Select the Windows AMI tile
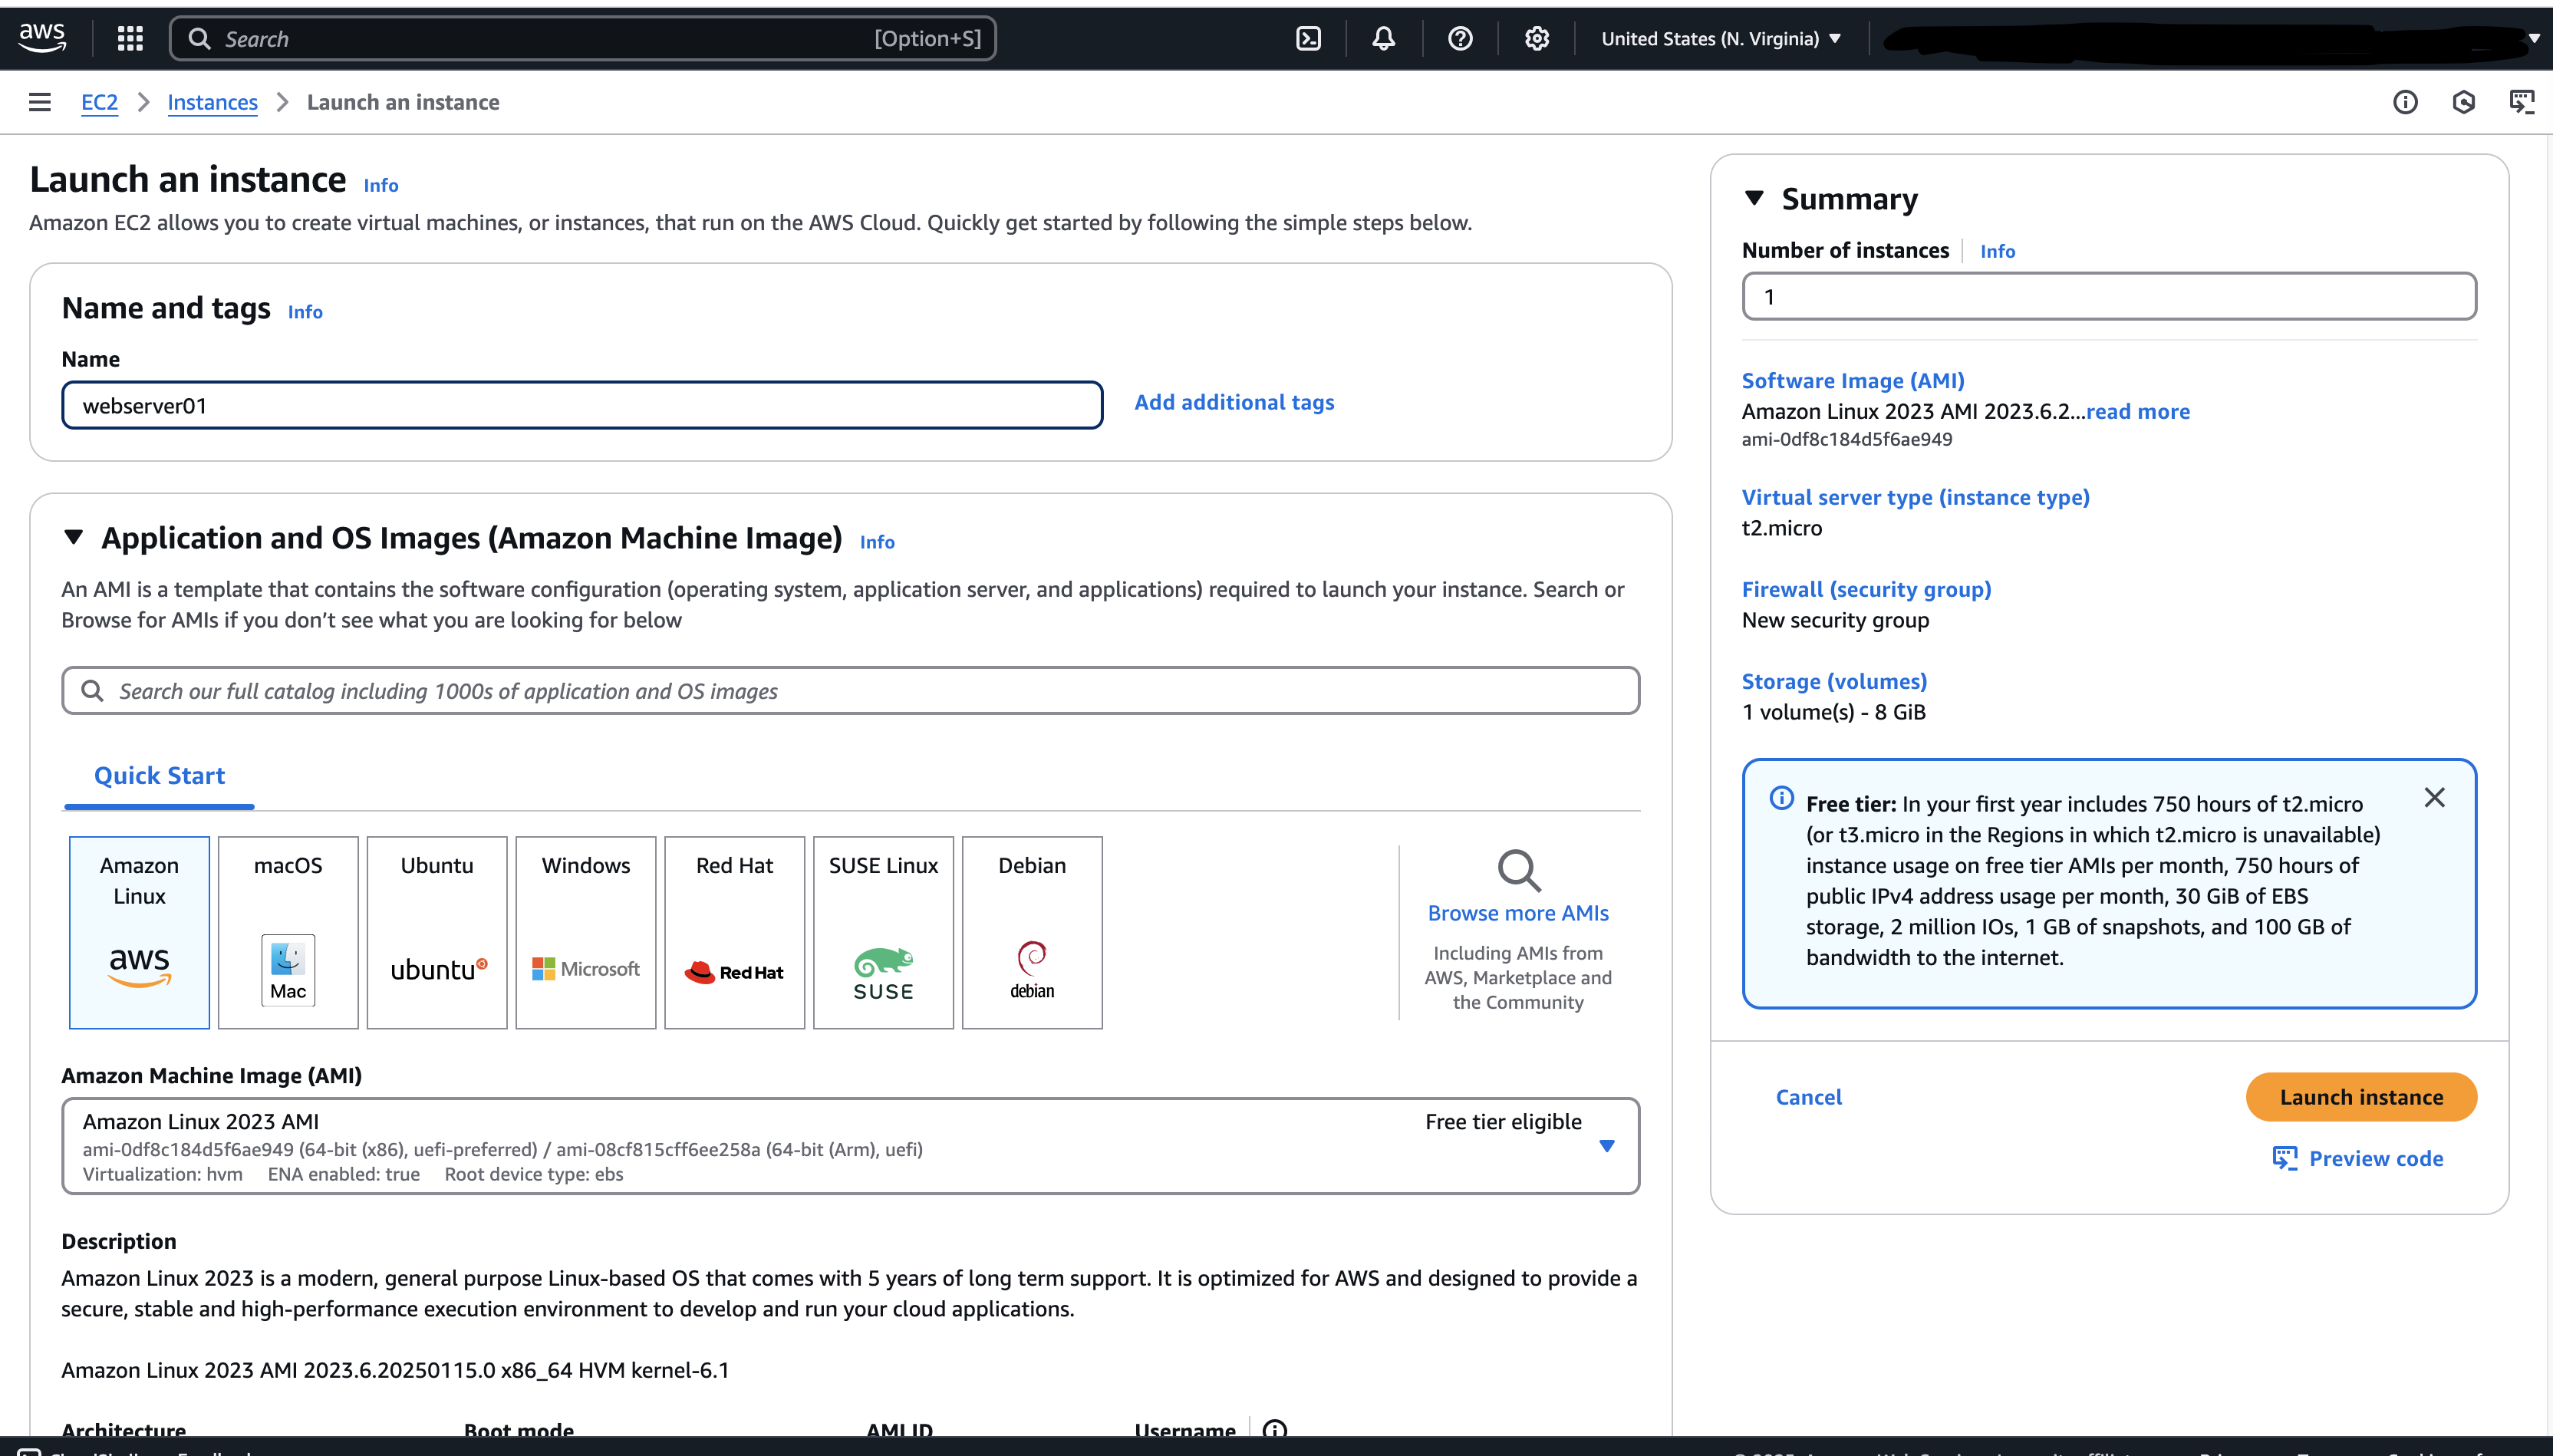 (x=586, y=932)
